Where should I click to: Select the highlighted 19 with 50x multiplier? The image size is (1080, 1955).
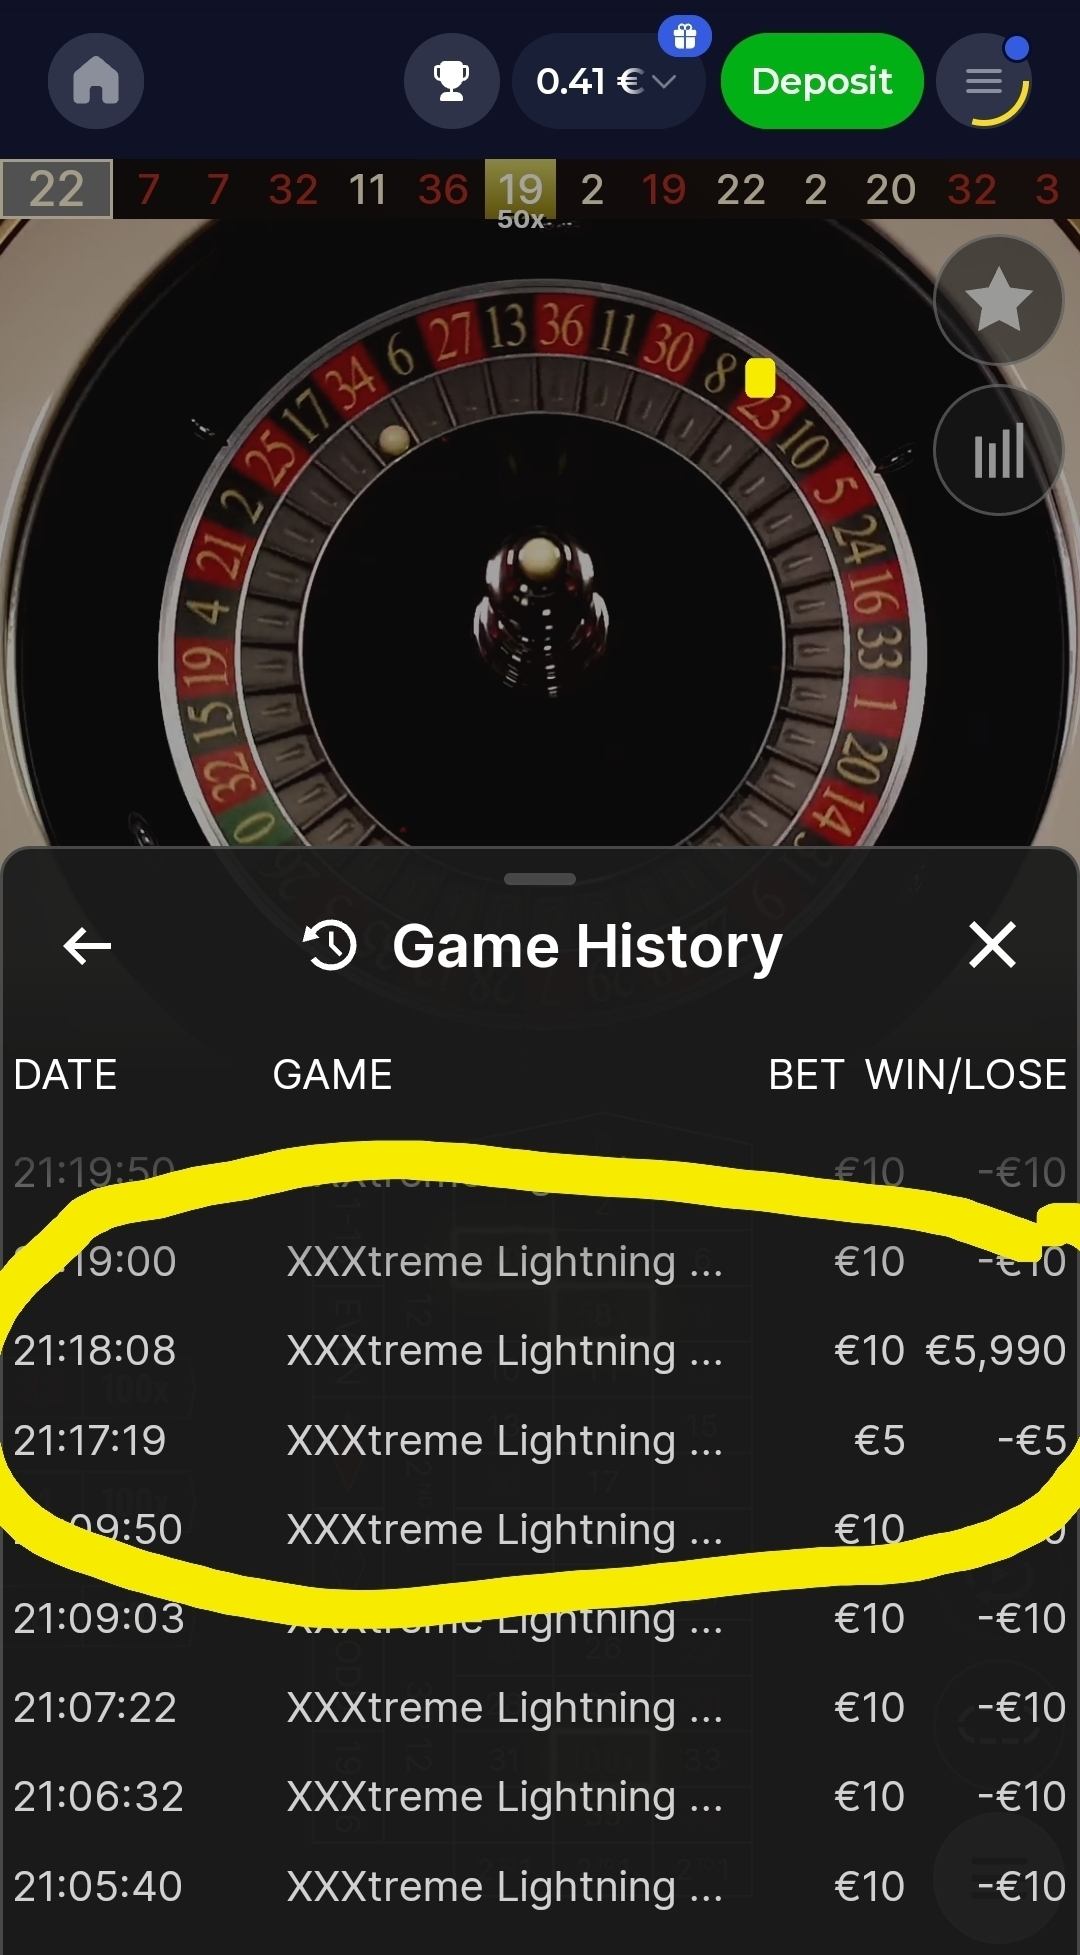tap(521, 193)
